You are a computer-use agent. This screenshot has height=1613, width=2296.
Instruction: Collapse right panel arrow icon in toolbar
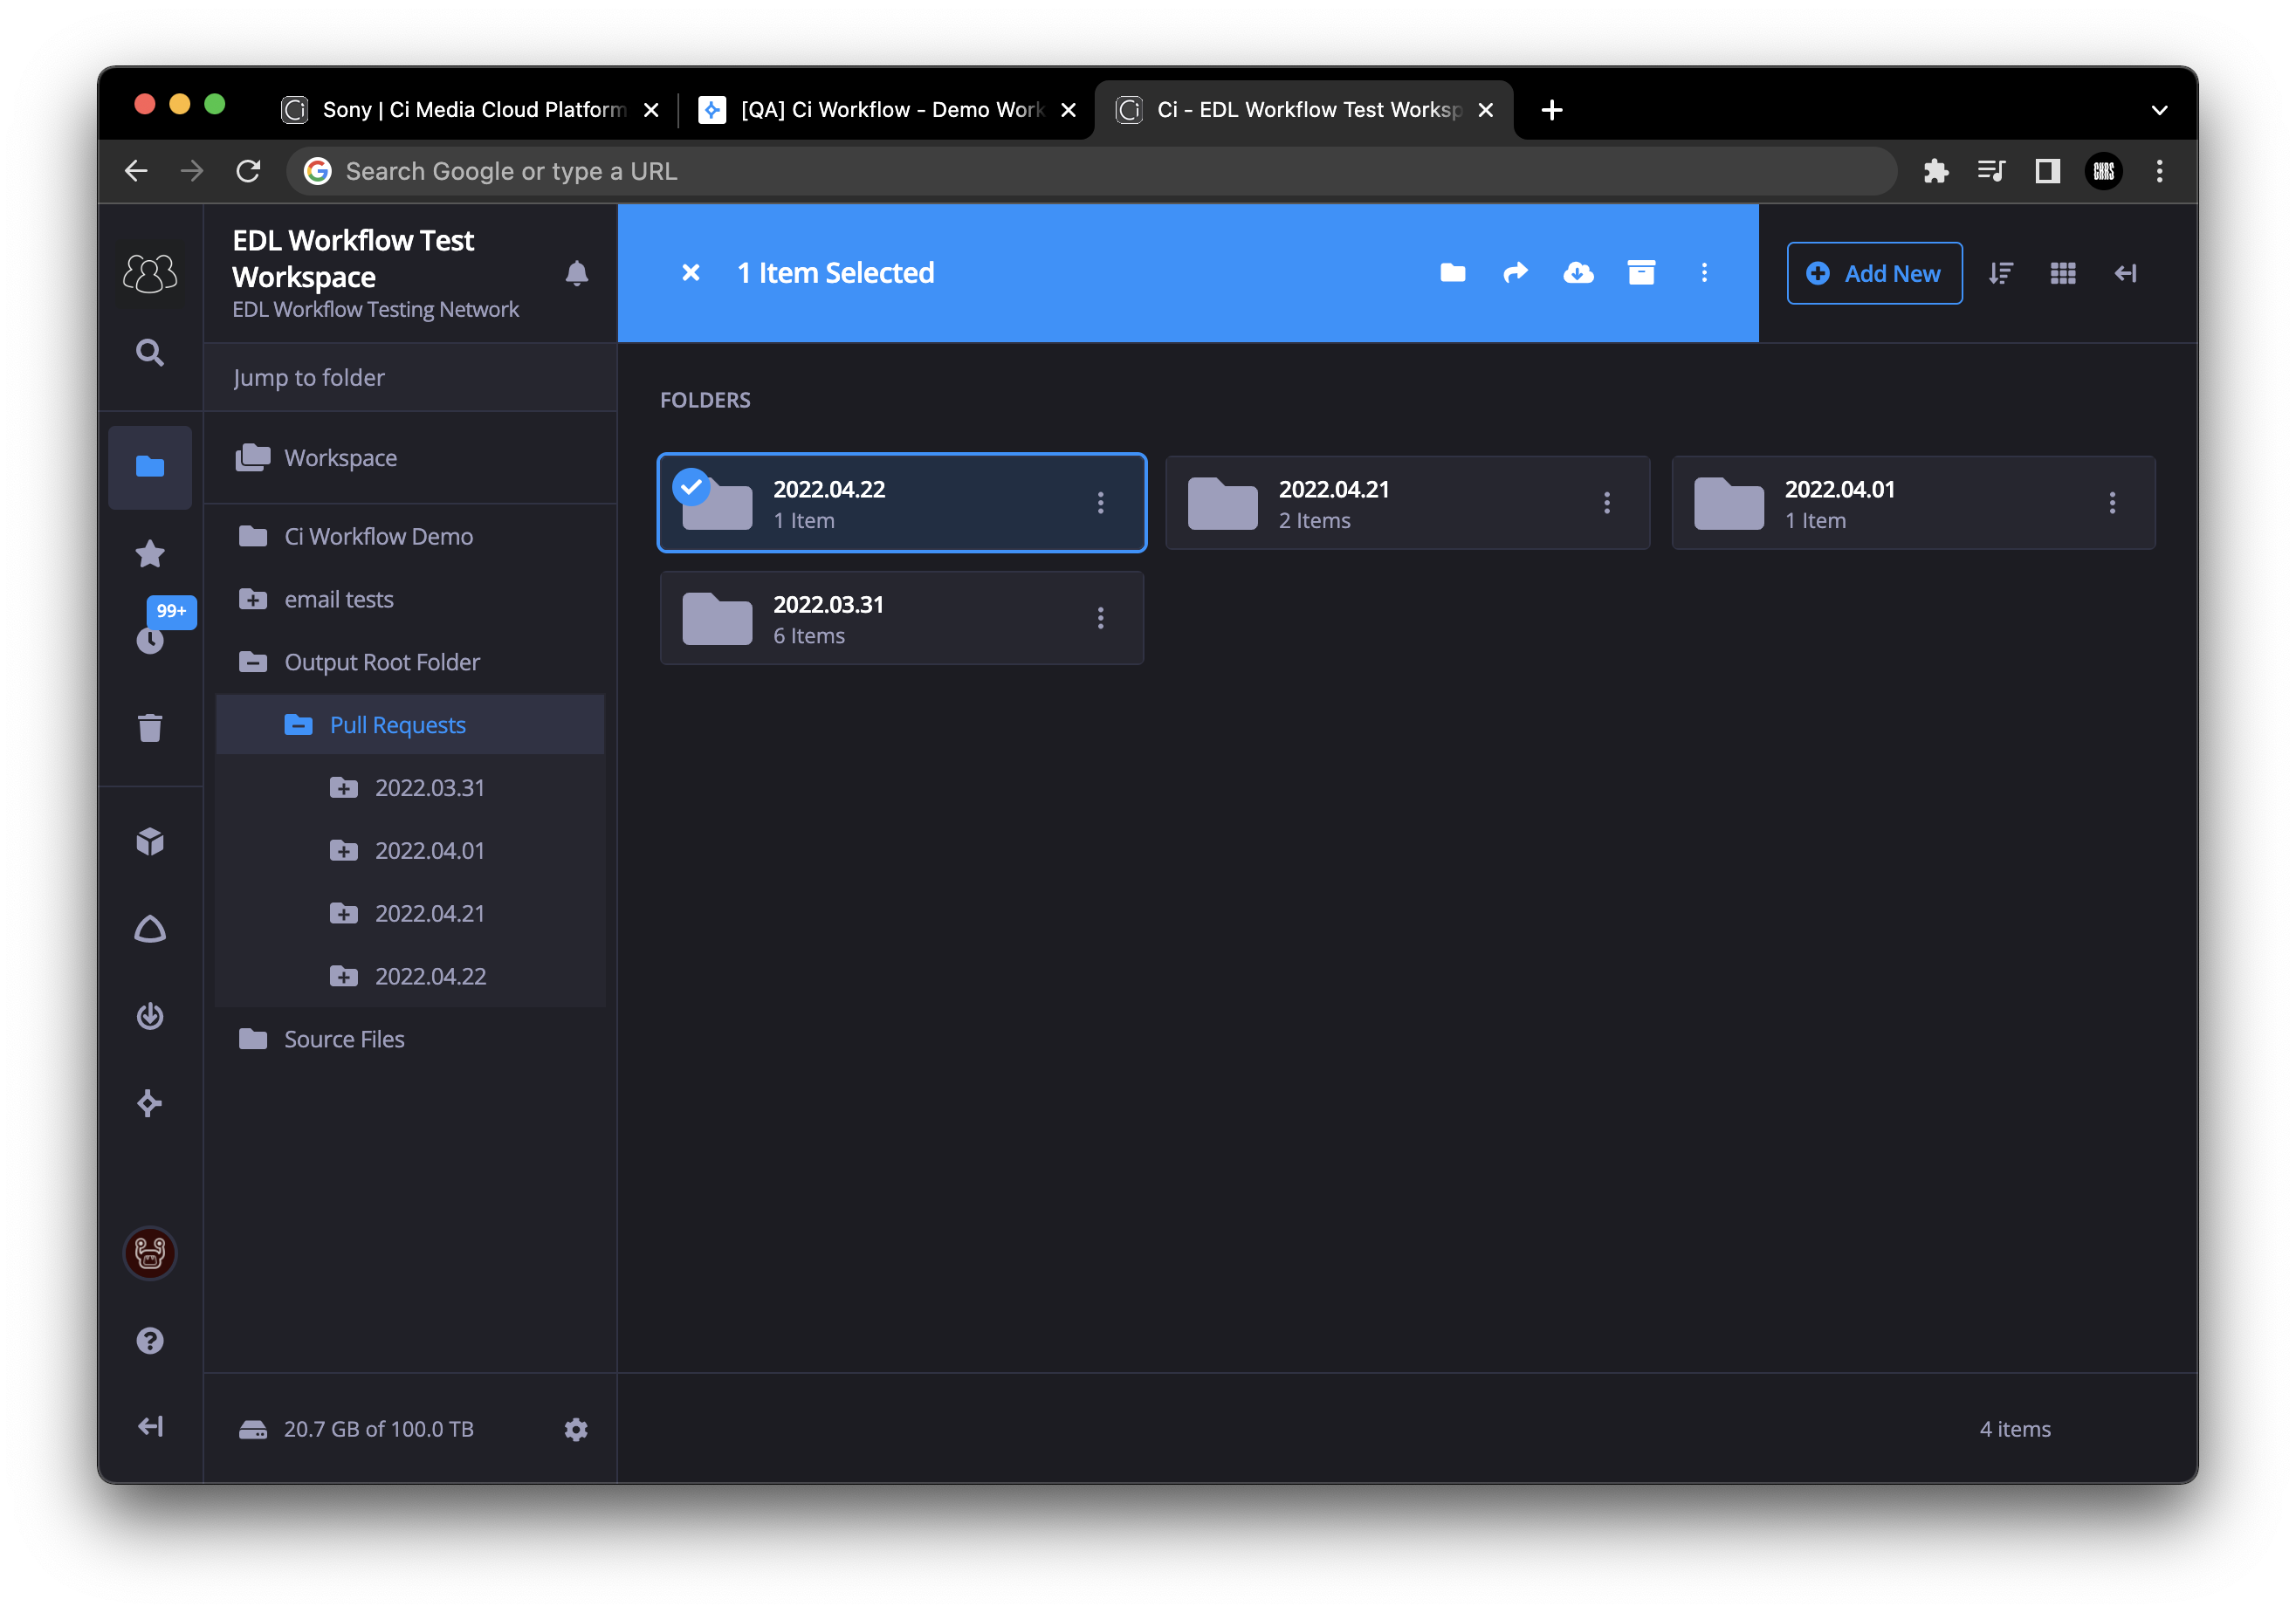coord(2126,273)
